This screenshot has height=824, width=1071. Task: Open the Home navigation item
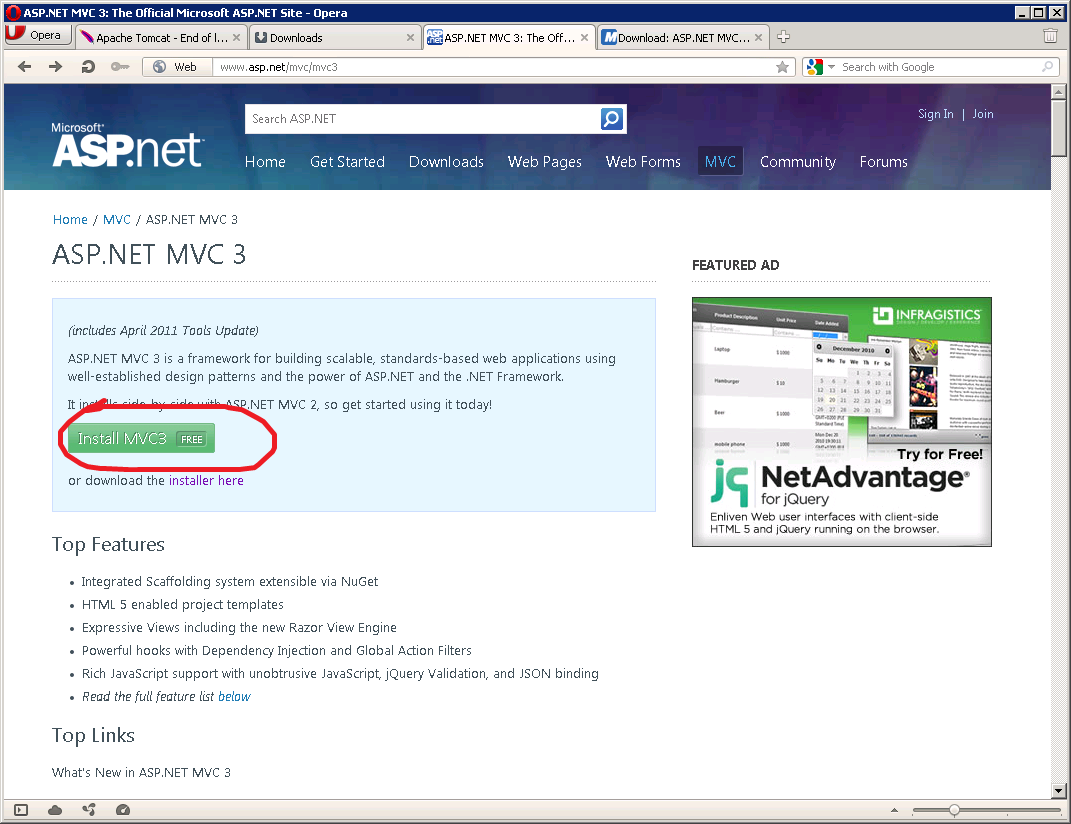pyautogui.click(x=265, y=162)
